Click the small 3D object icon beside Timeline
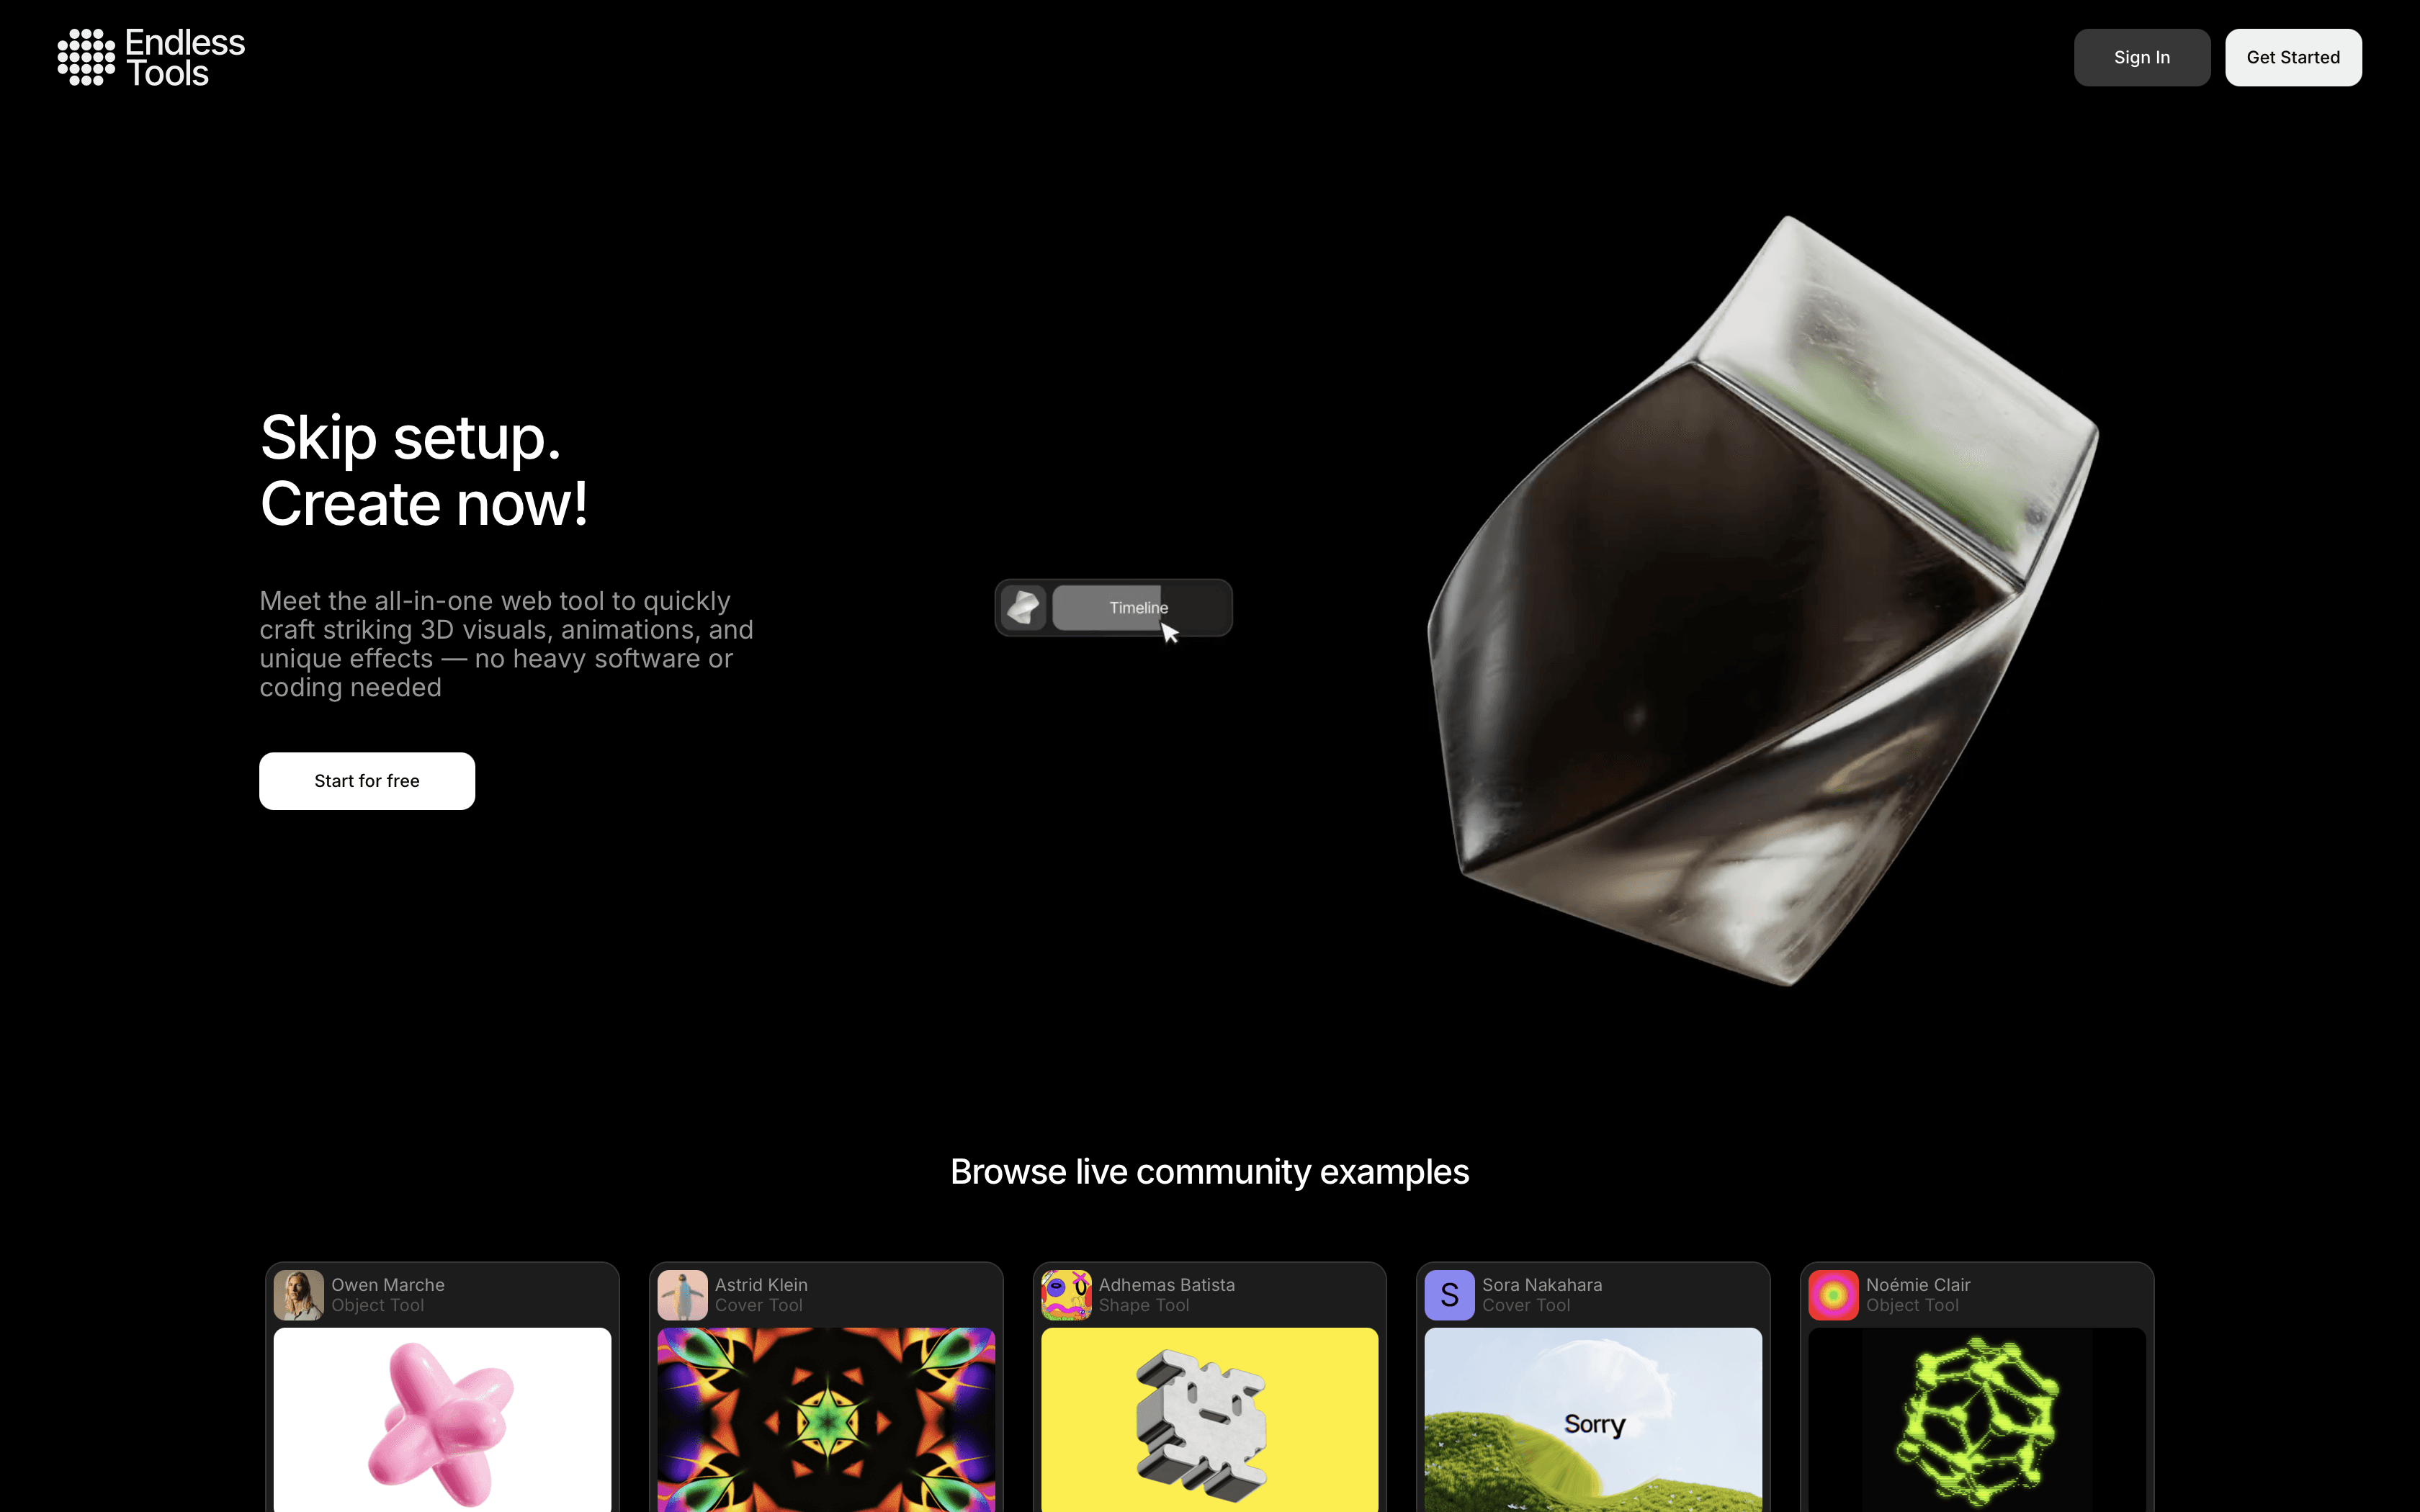 (1023, 608)
